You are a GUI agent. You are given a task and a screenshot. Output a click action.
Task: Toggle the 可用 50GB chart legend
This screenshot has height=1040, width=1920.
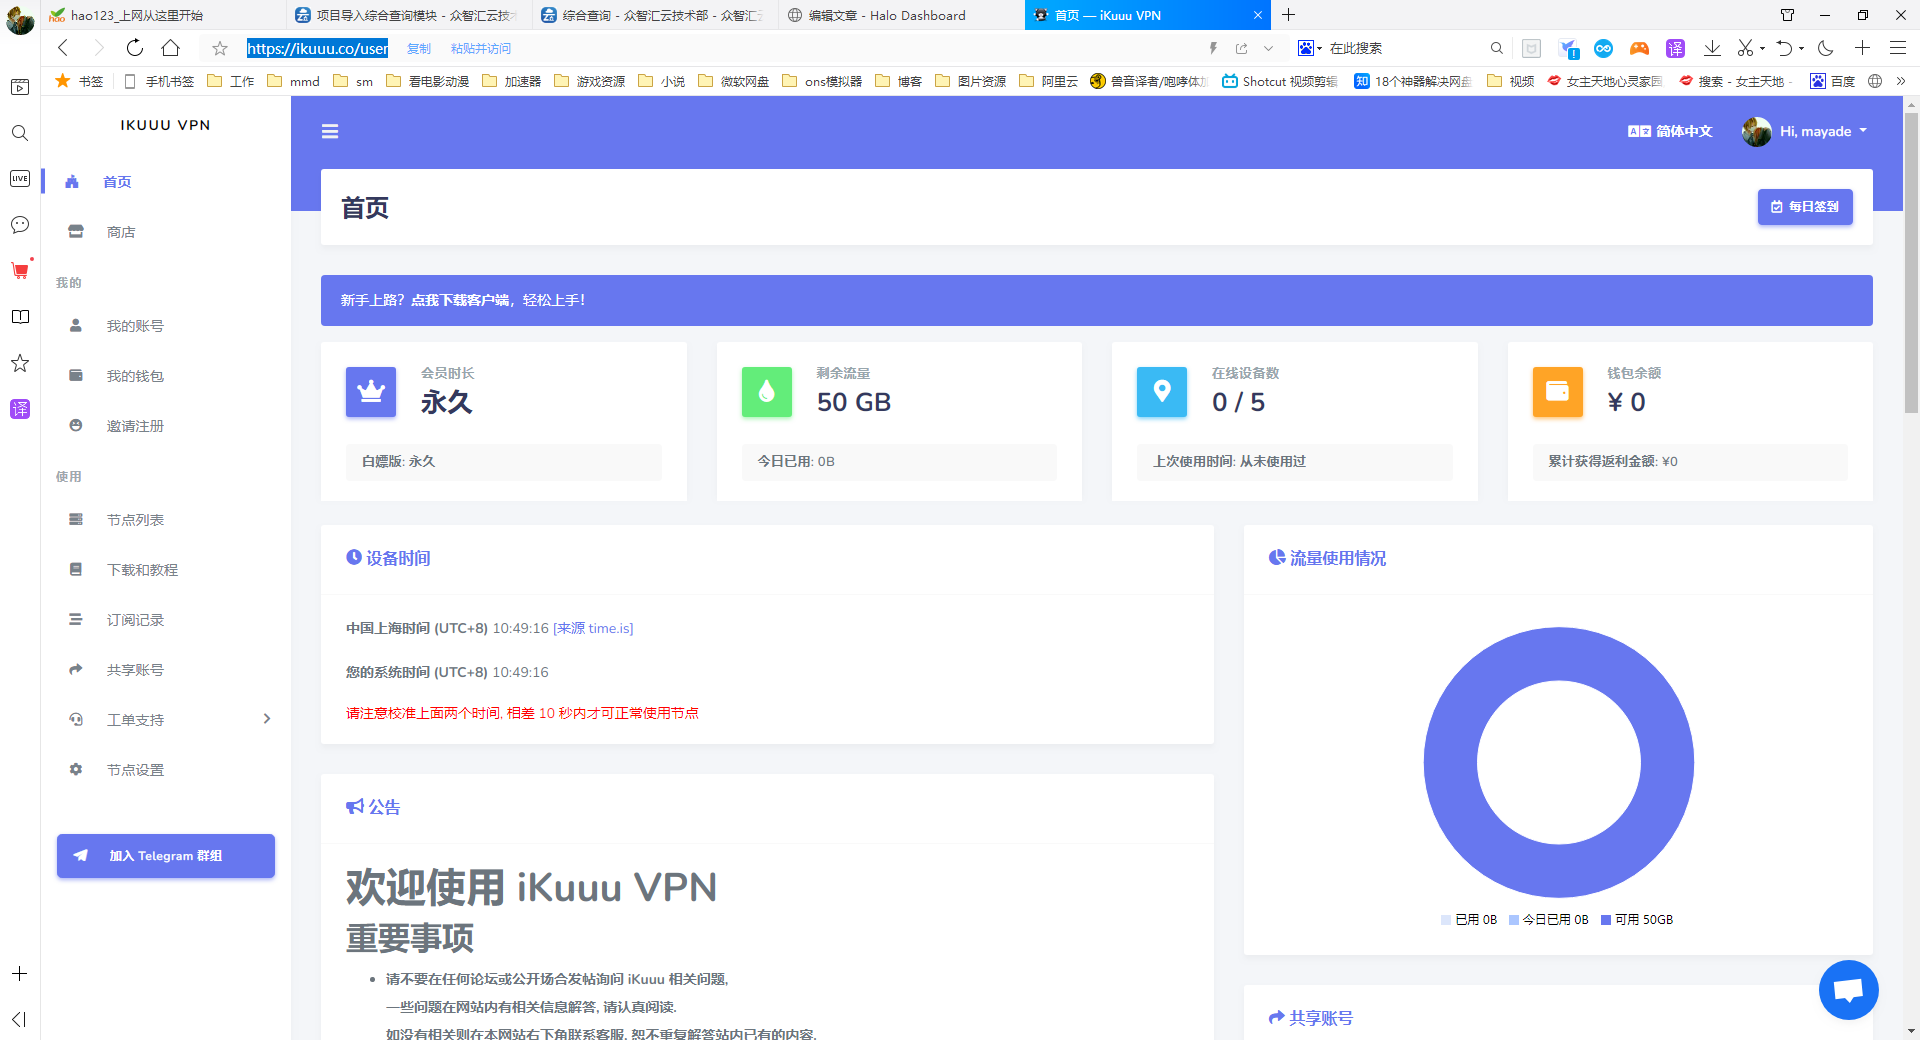pyautogui.click(x=1637, y=920)
